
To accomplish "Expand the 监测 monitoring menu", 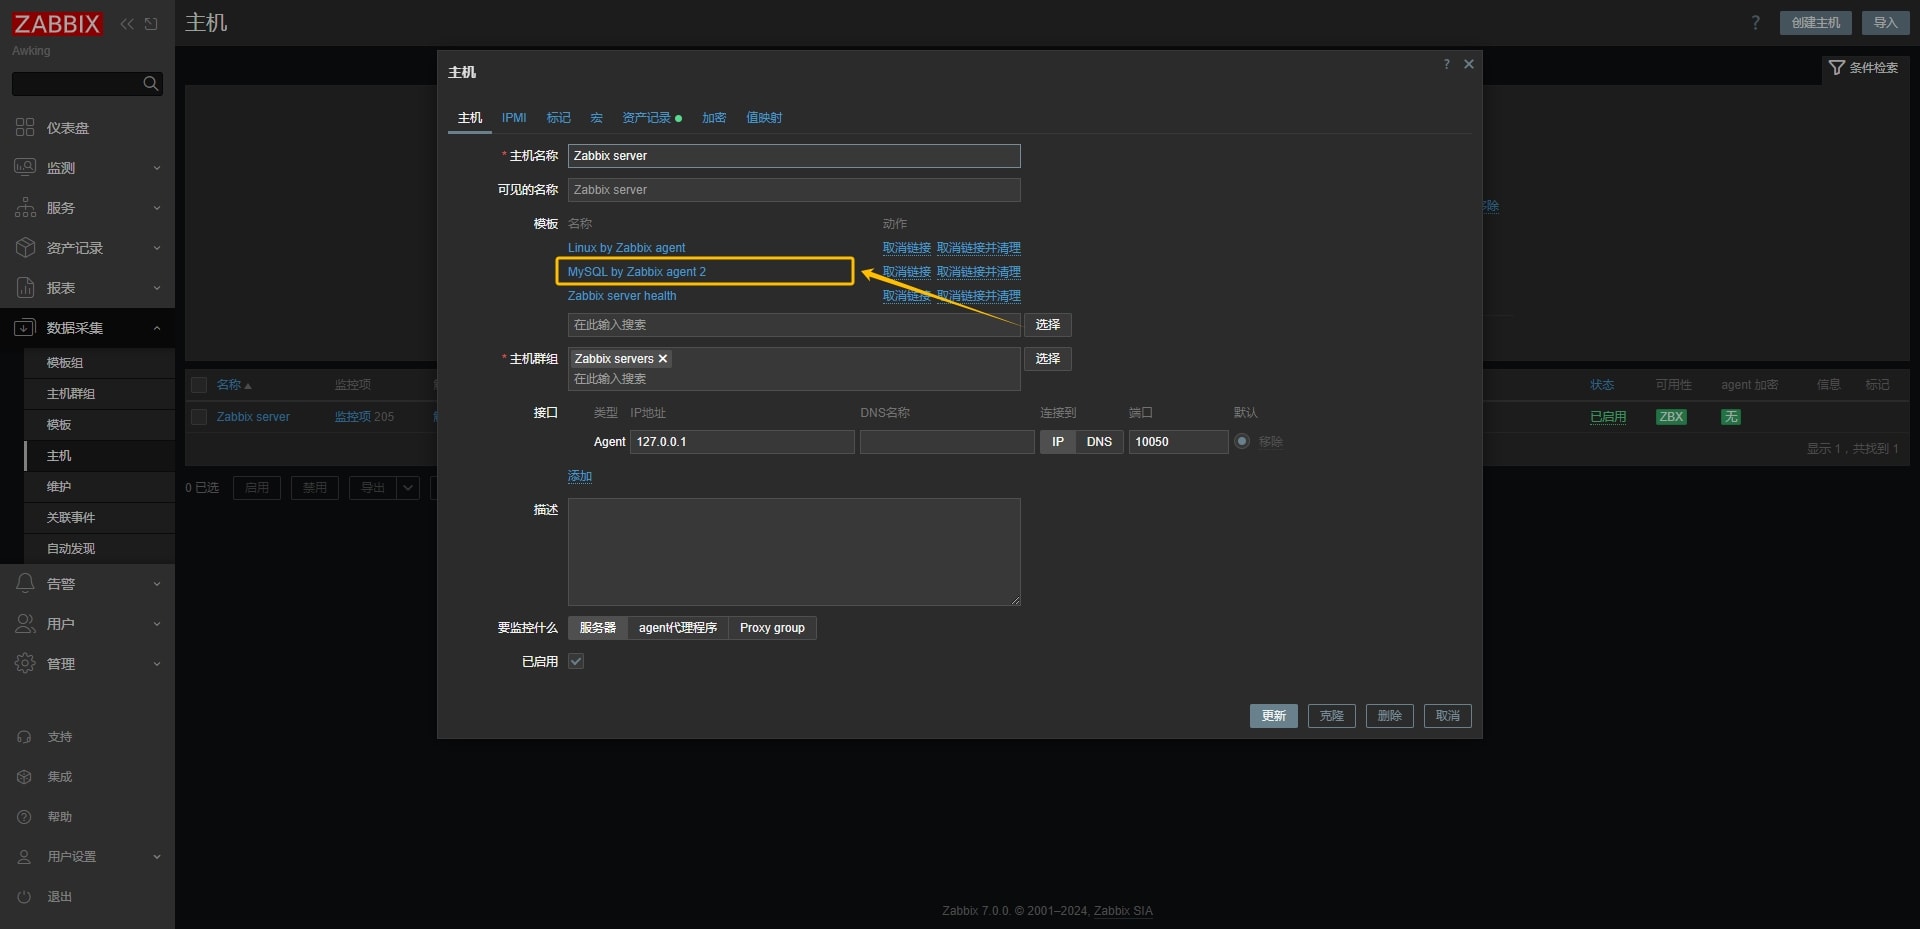I will [87, 168].
